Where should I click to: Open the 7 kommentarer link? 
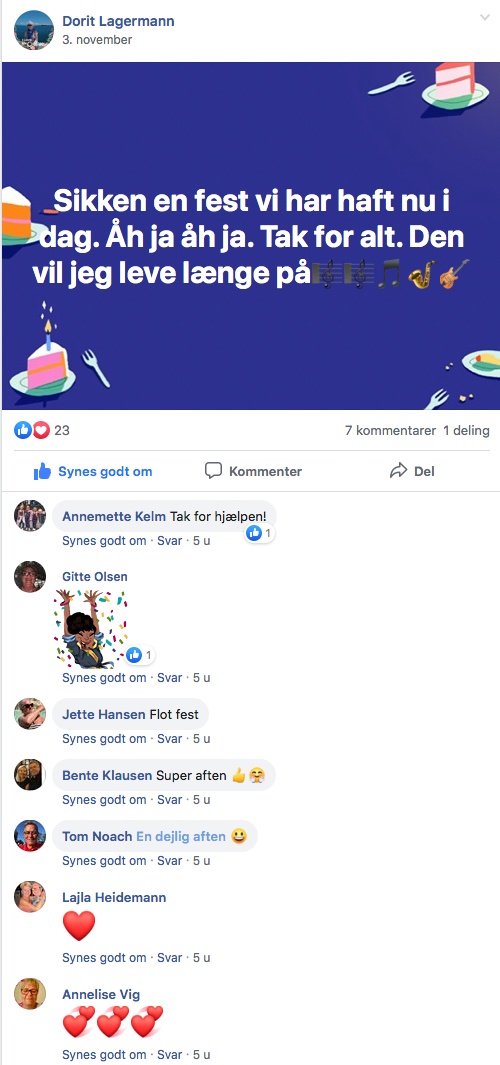coord(391,431)
